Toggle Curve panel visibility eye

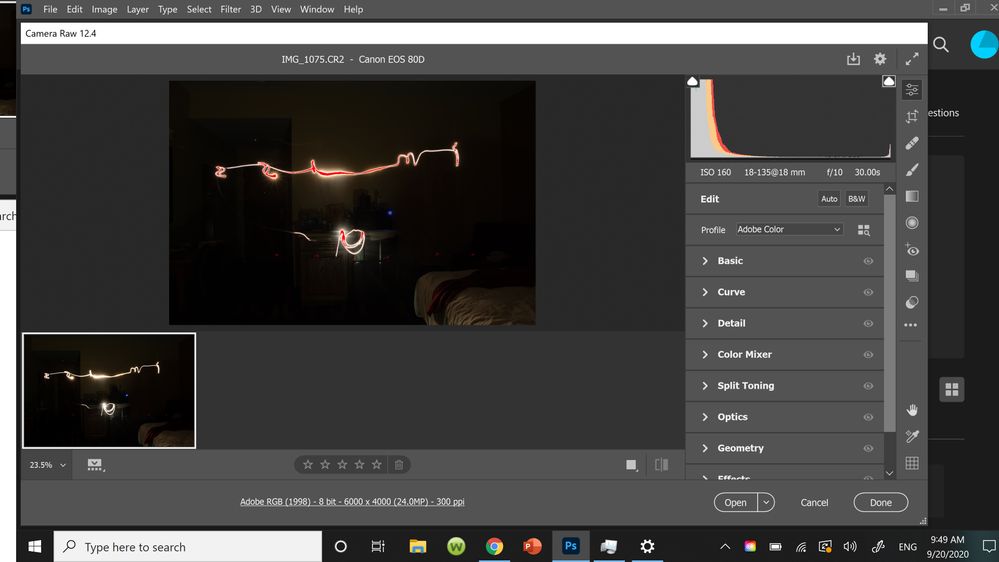pyautogui.click(x=868, y=292)
